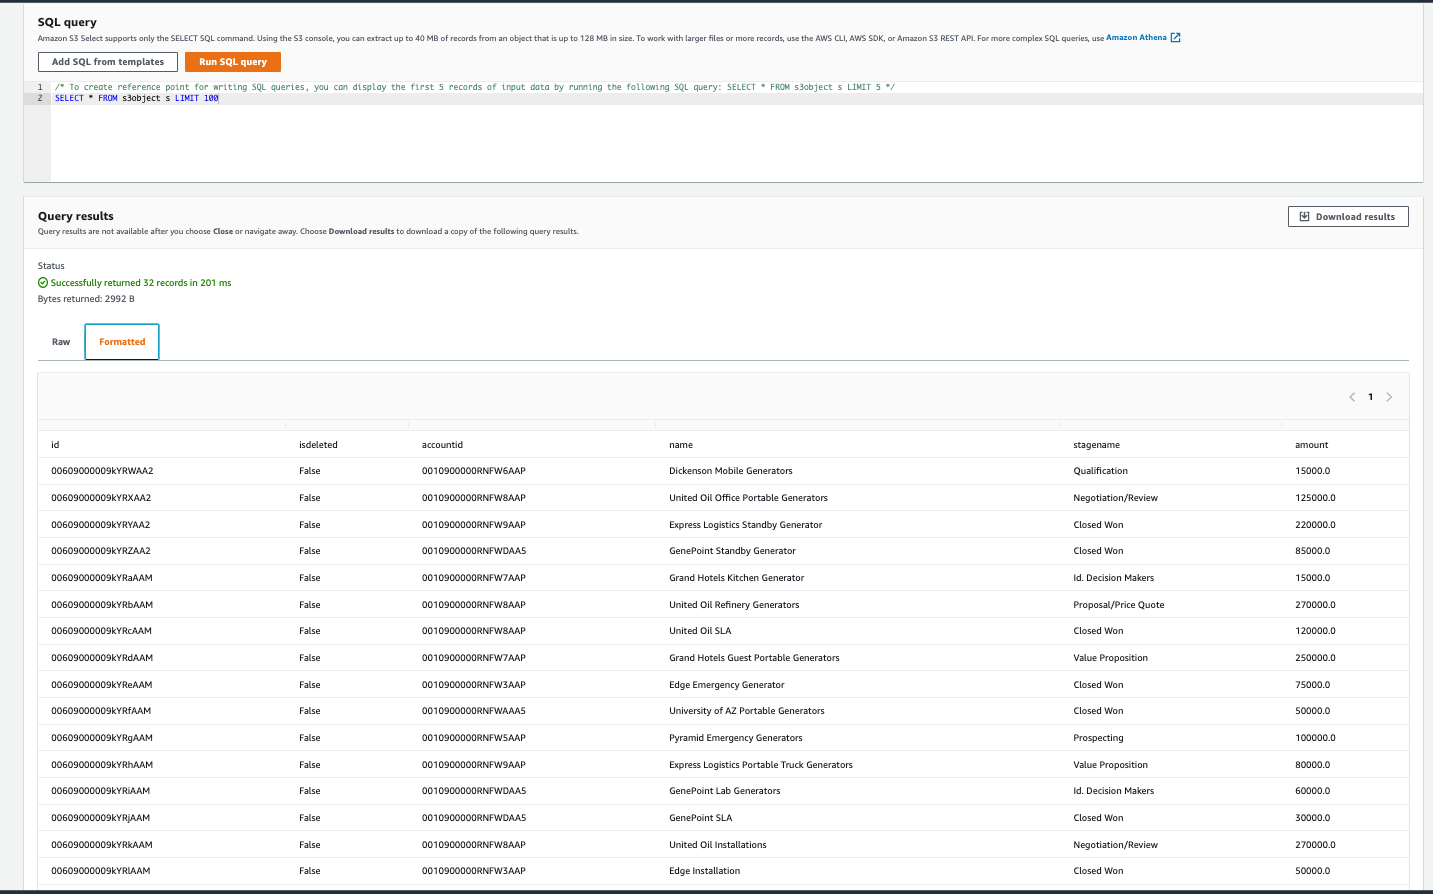Switch to the Raw results tab
1433x894 pixels.
61,342
